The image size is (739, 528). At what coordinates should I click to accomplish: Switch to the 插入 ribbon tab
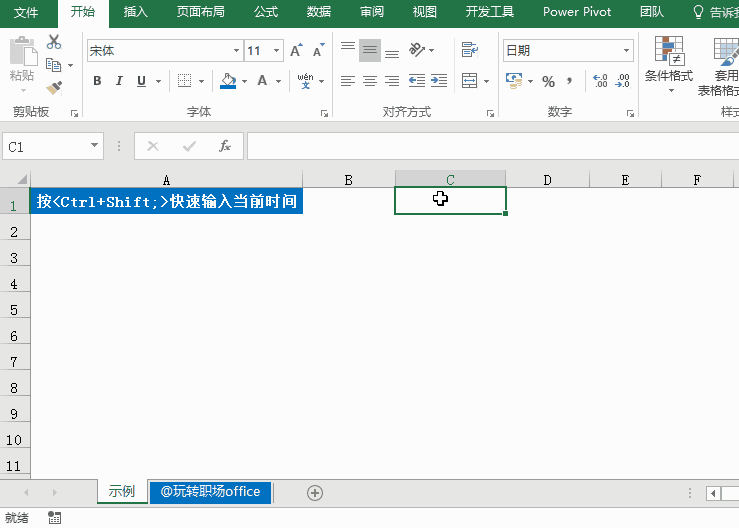coord(135,12)
